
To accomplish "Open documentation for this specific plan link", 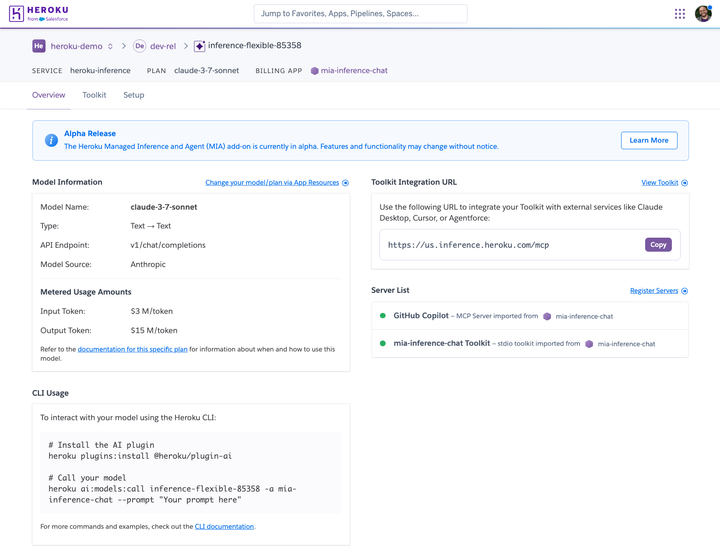I will (132, 349).
